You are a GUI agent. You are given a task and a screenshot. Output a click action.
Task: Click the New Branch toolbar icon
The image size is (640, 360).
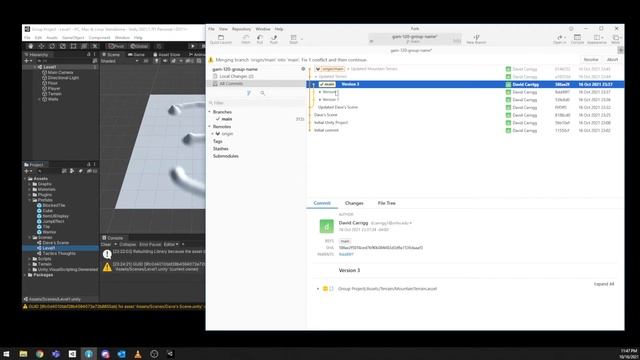(476, 39)
